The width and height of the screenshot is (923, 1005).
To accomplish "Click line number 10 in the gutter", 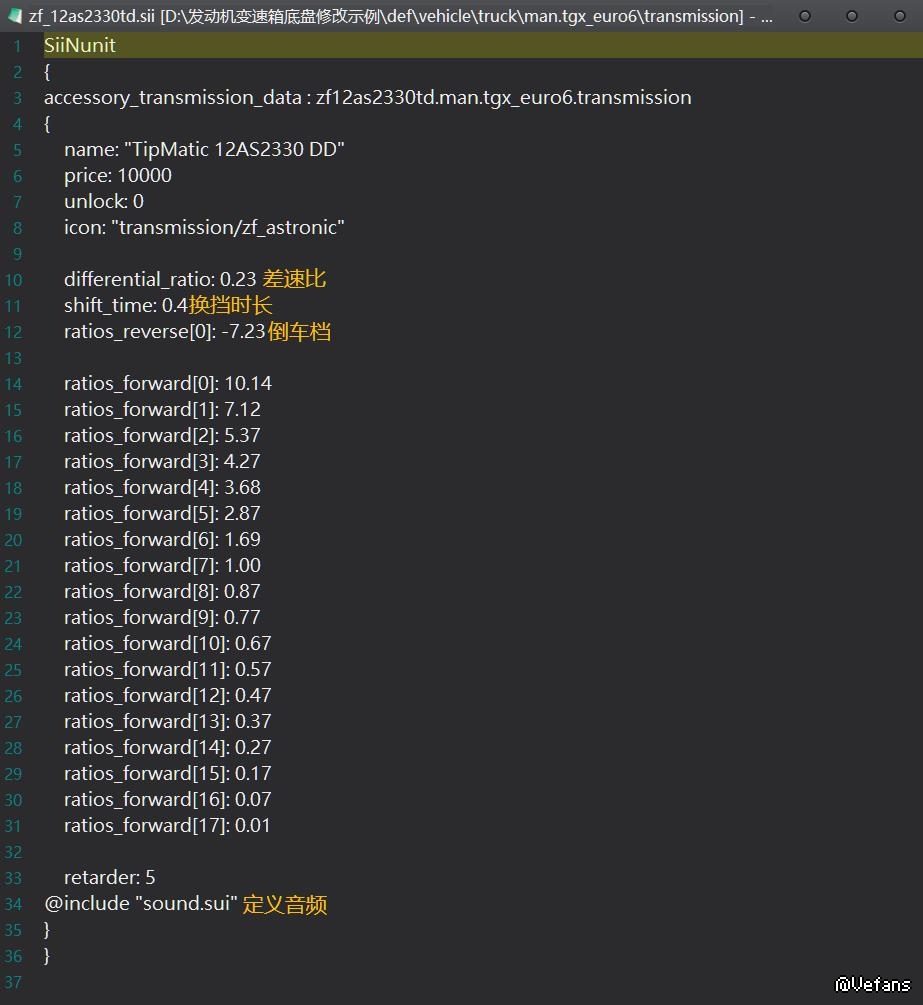I will [x=14, y=279].
